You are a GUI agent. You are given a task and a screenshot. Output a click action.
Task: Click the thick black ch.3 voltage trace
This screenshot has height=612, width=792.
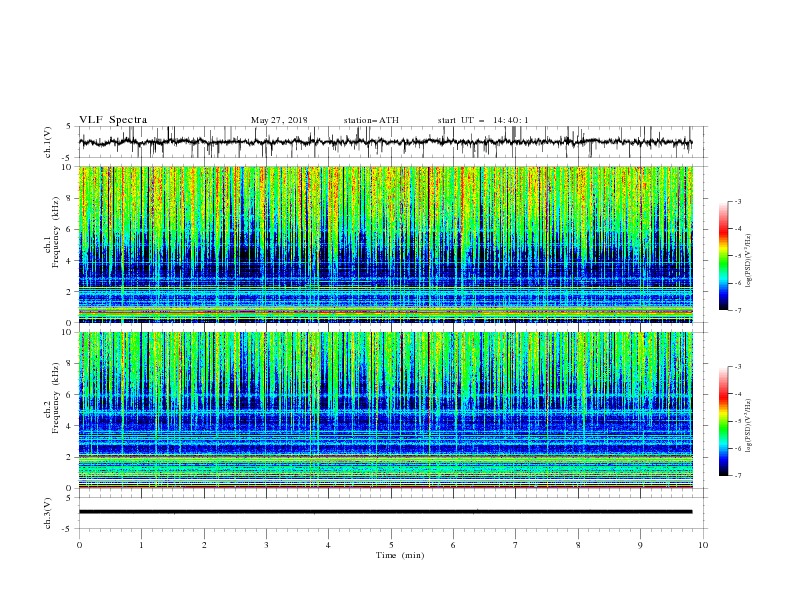(x=385, y=512)
